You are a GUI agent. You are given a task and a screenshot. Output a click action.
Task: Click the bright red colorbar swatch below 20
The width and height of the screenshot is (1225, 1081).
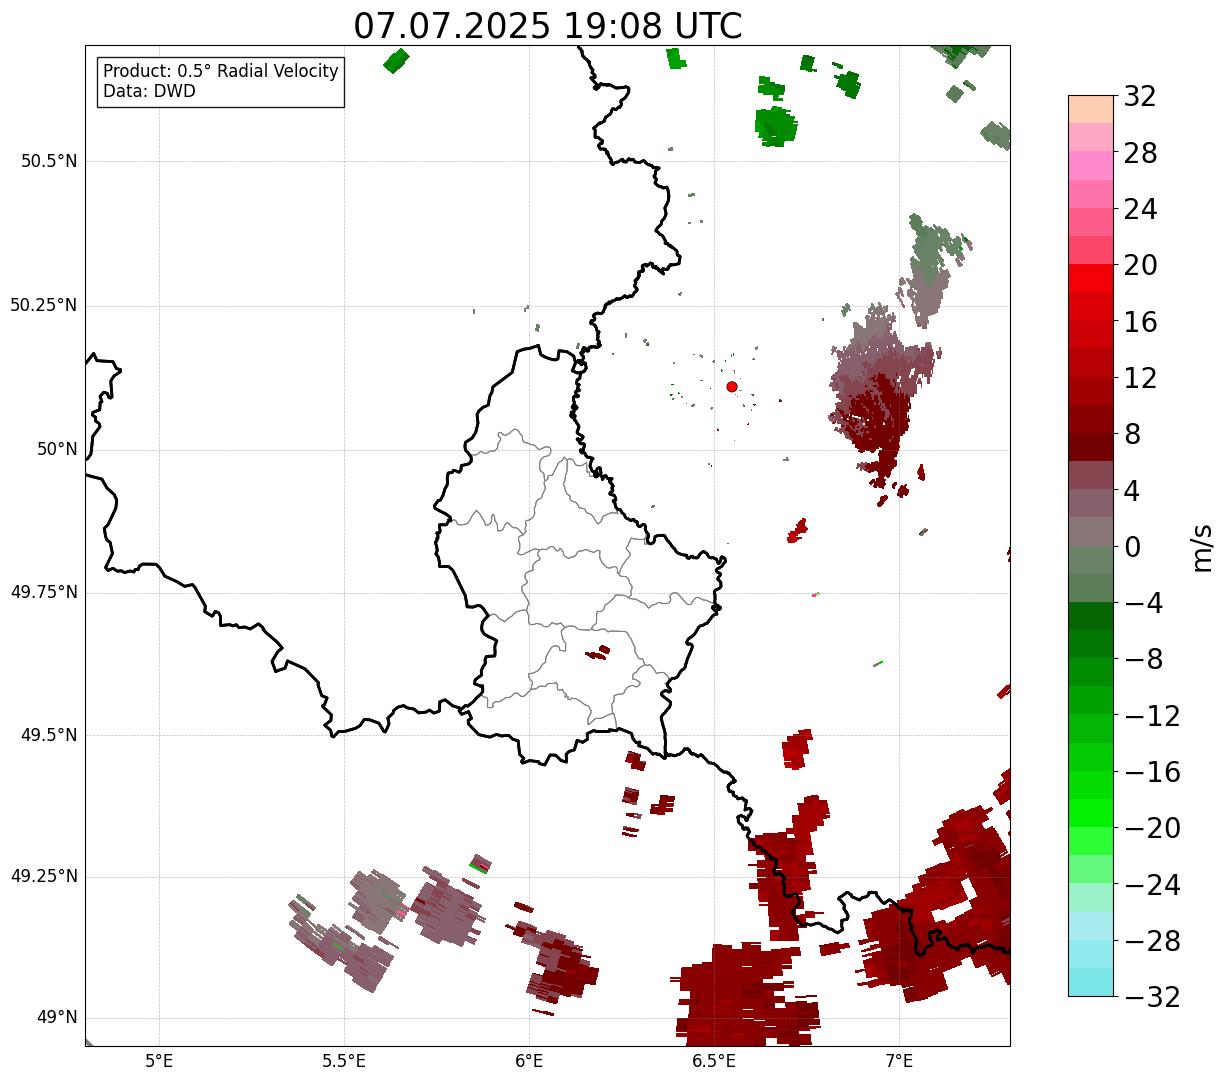click(1091, 278)
